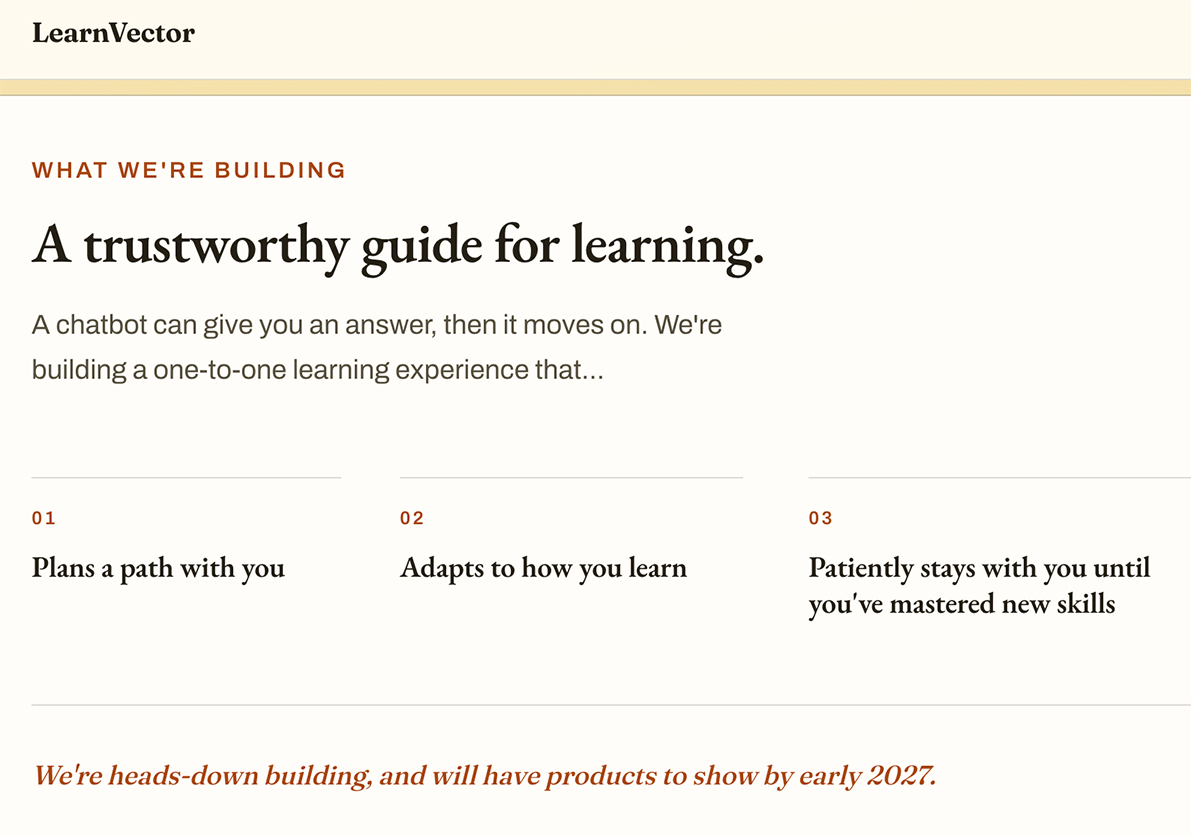Click the 'A trustworthy guide for learning.' headline
The height and width of the screenshot is (837, 1191).
coord(397,246)
